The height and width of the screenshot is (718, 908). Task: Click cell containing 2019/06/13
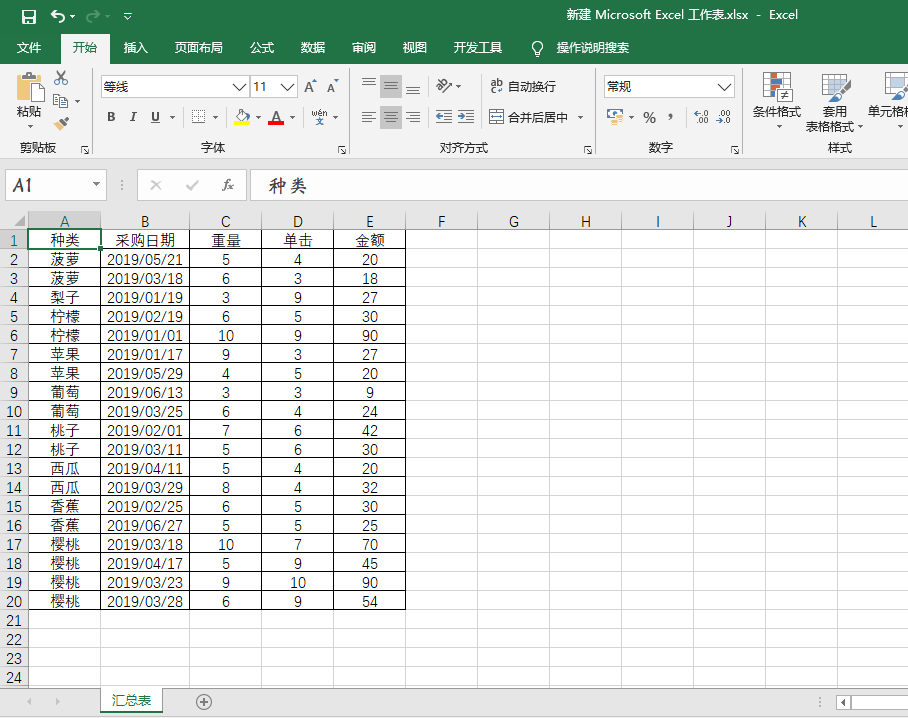click(145, 393)
